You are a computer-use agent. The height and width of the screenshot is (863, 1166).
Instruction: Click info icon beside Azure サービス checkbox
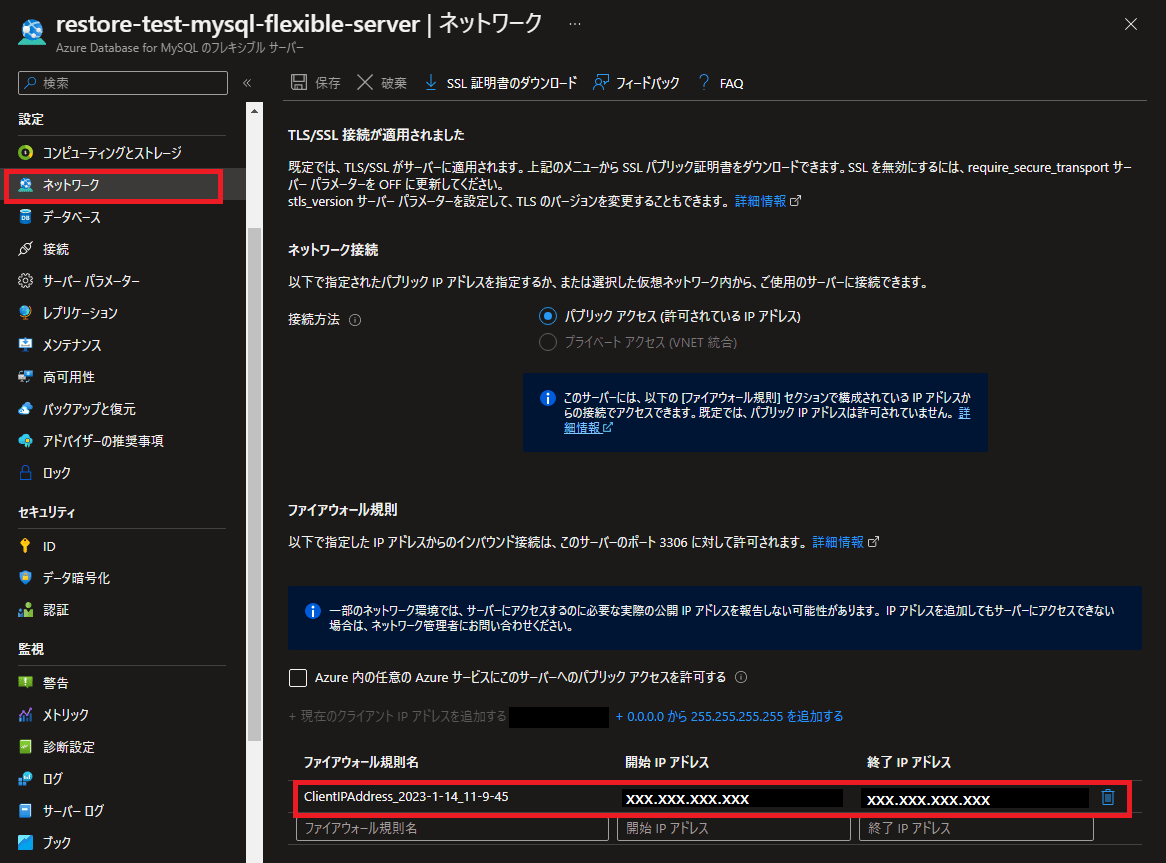click(741, 677)
